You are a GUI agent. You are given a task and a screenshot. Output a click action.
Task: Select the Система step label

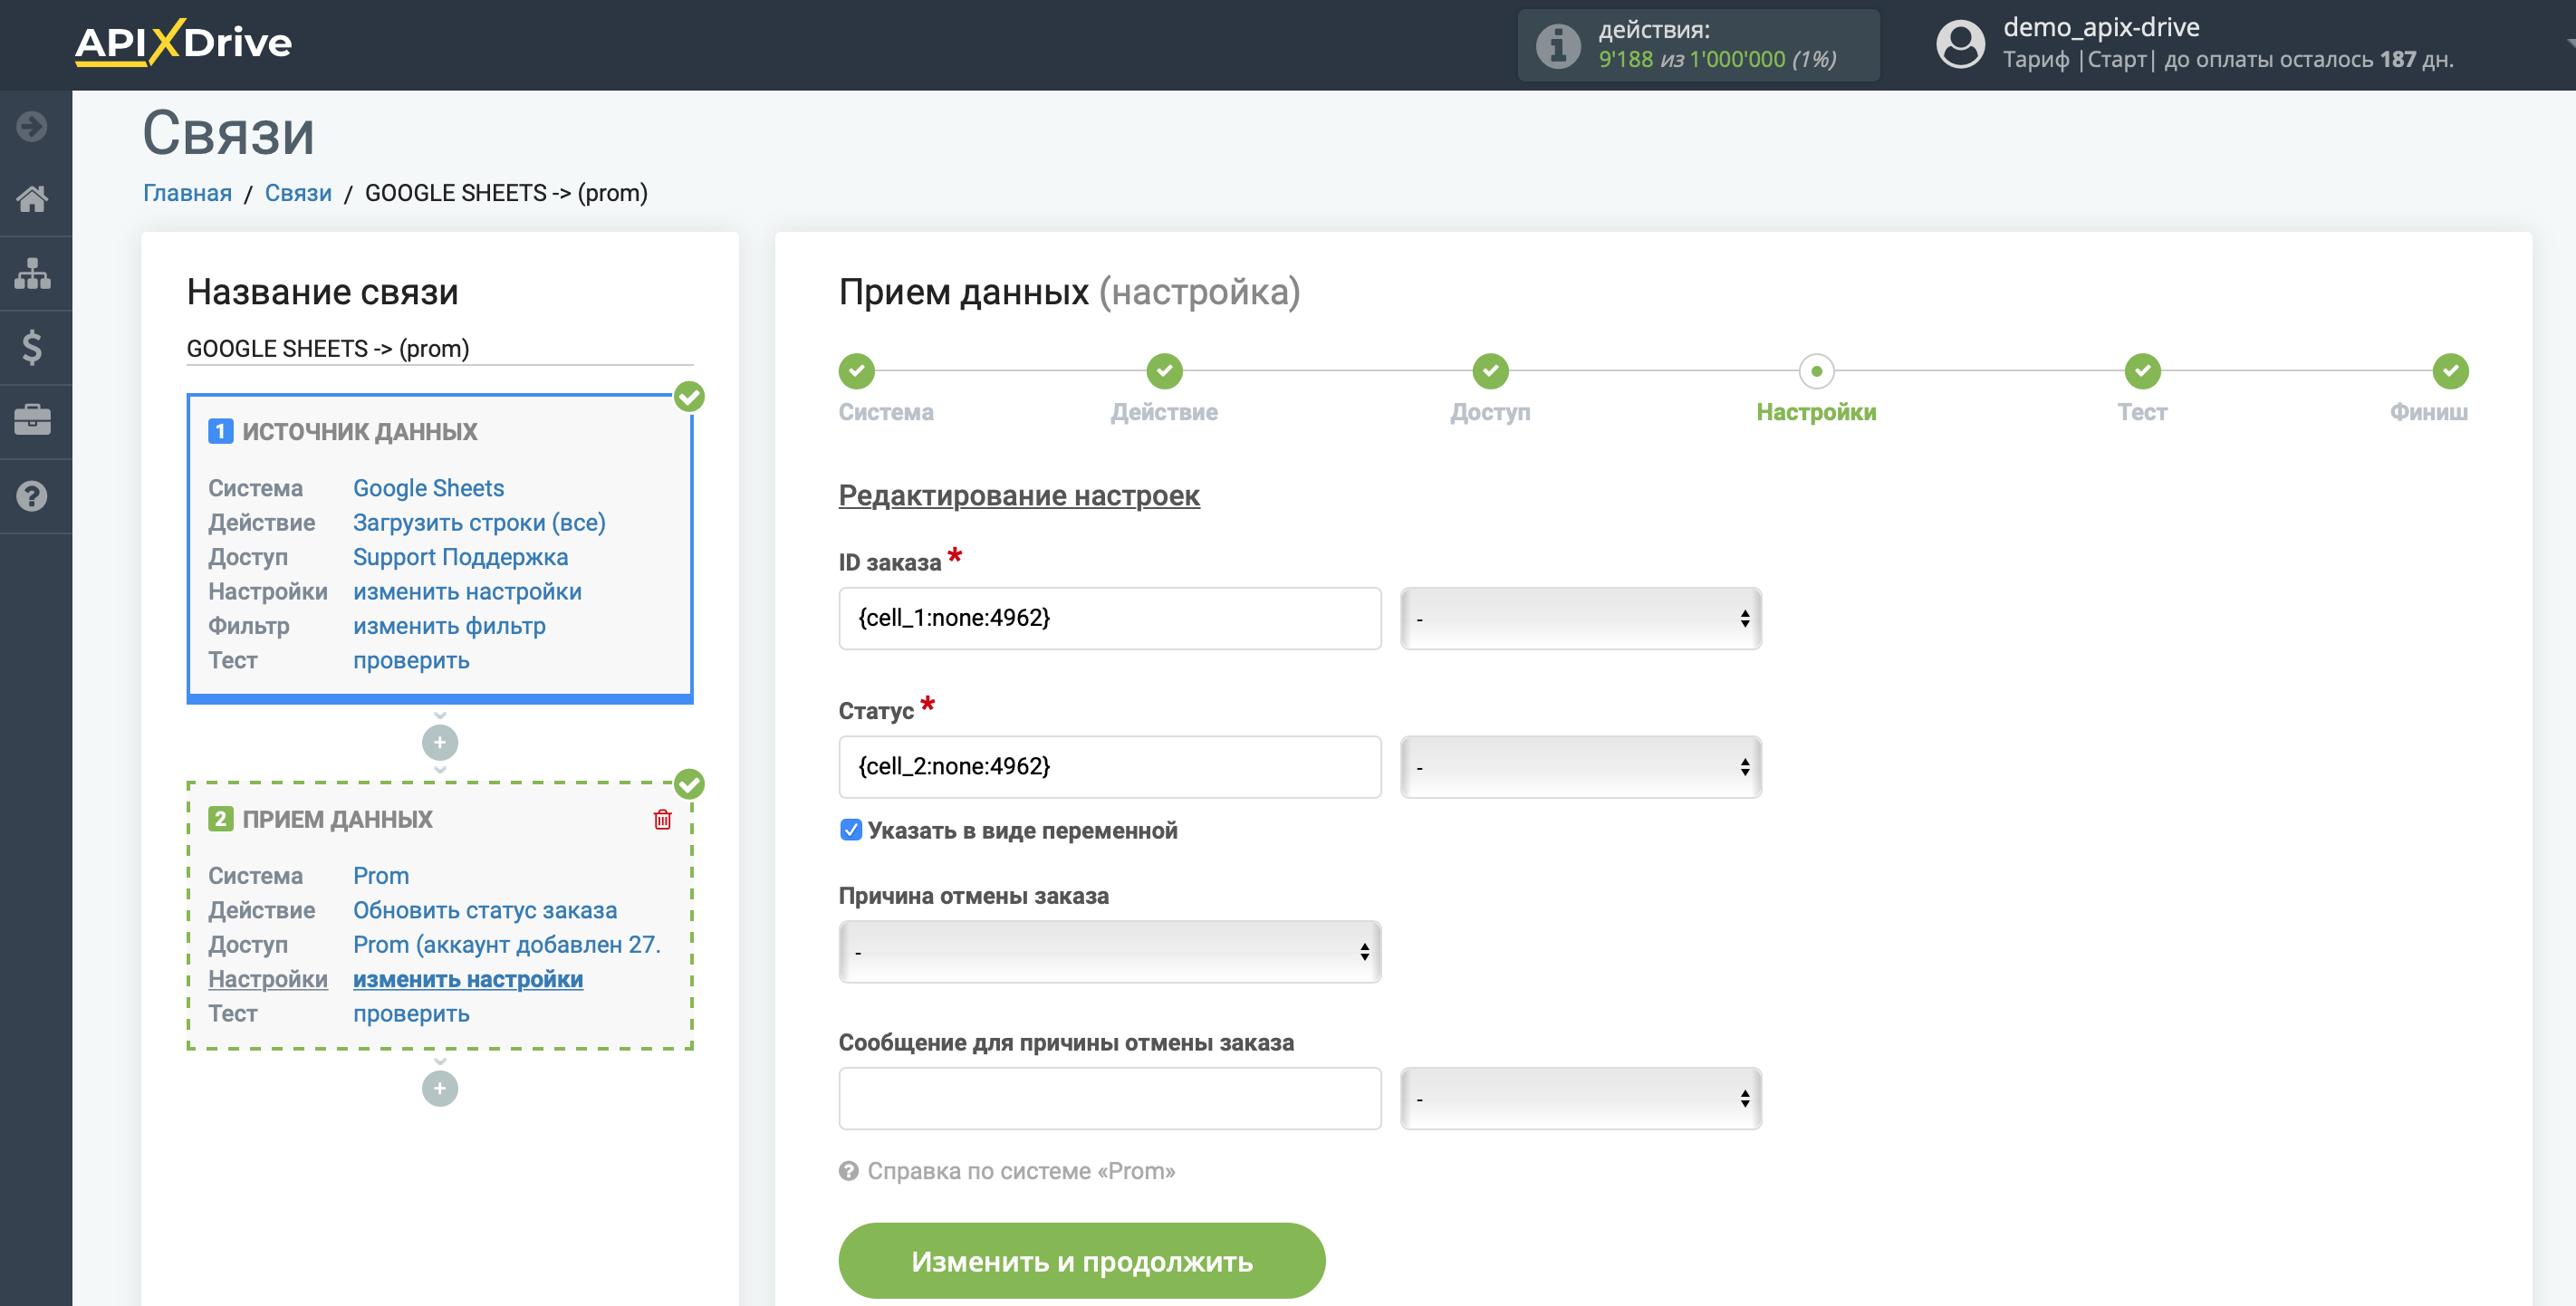click(x=886, y=412)
